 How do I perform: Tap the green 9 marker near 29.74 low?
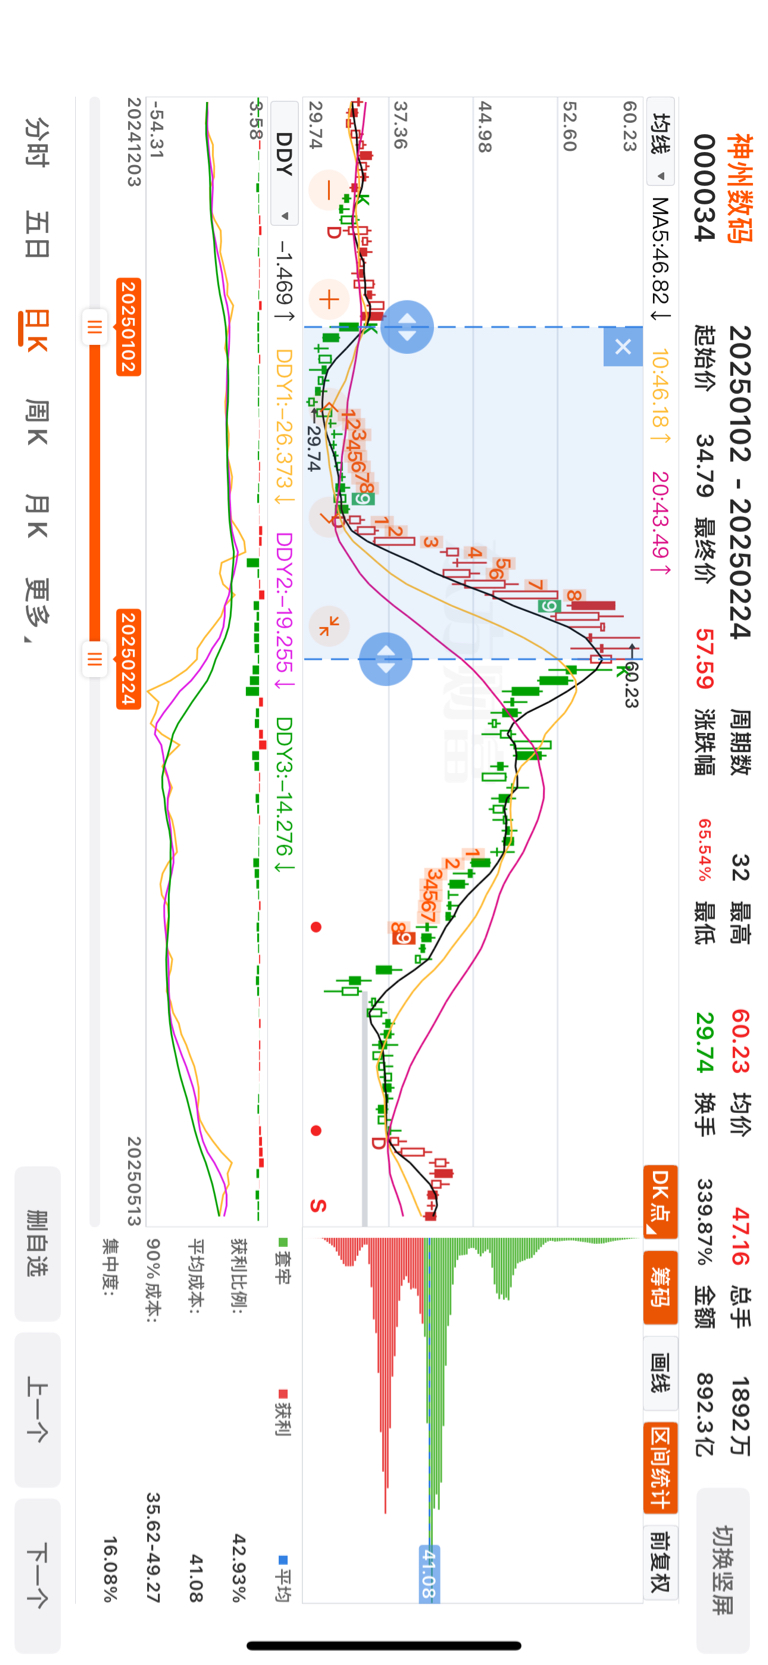coord(361,498)
